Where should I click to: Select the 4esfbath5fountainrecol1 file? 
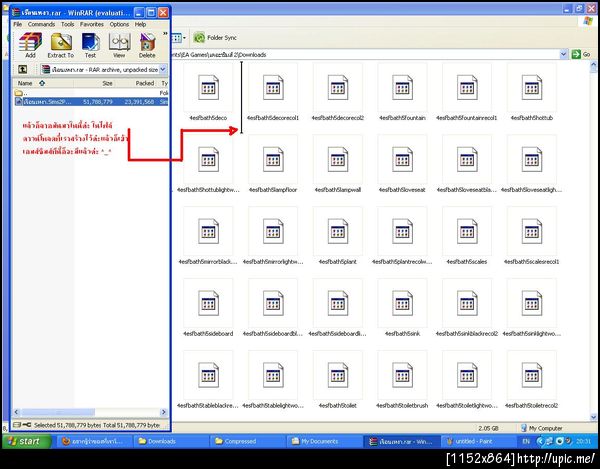[x=467, y=92]
